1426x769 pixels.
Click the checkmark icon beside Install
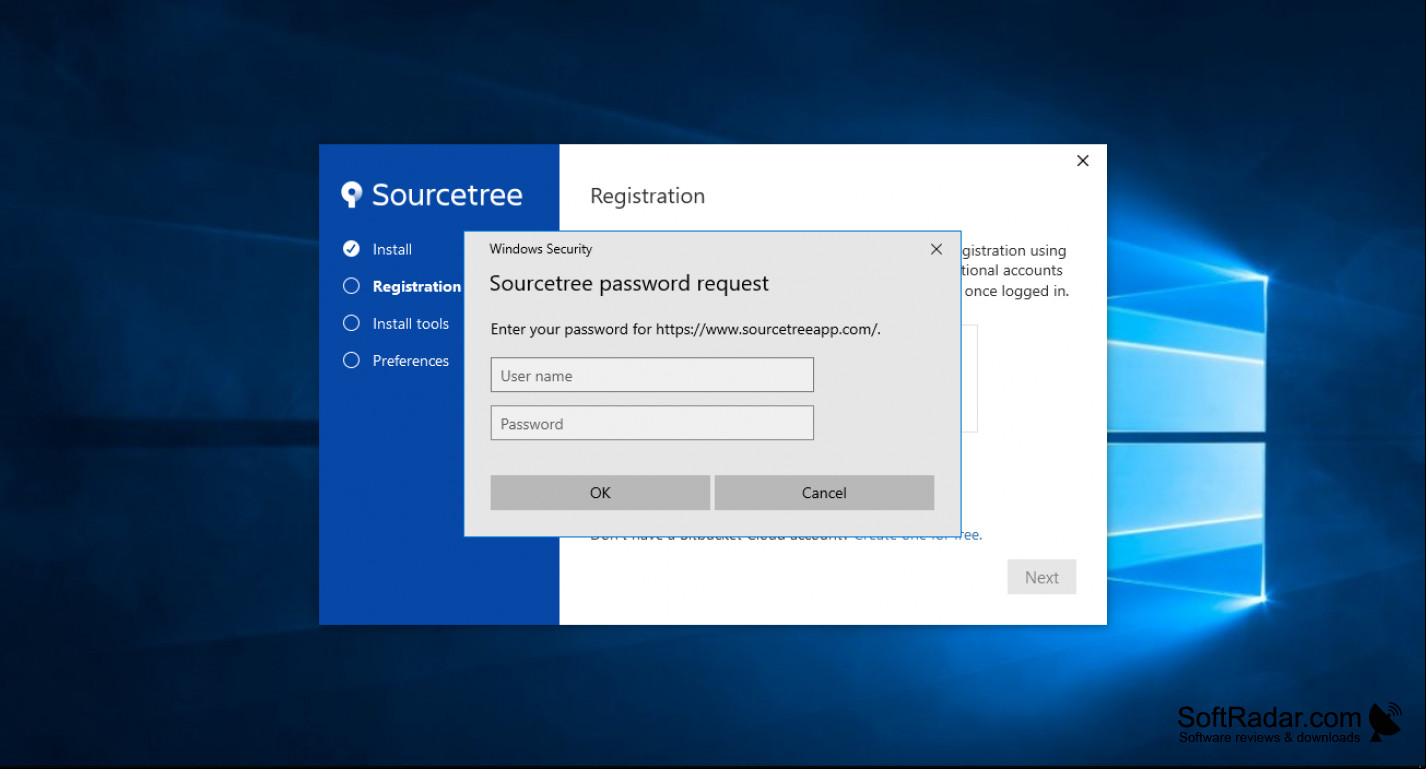351,249
